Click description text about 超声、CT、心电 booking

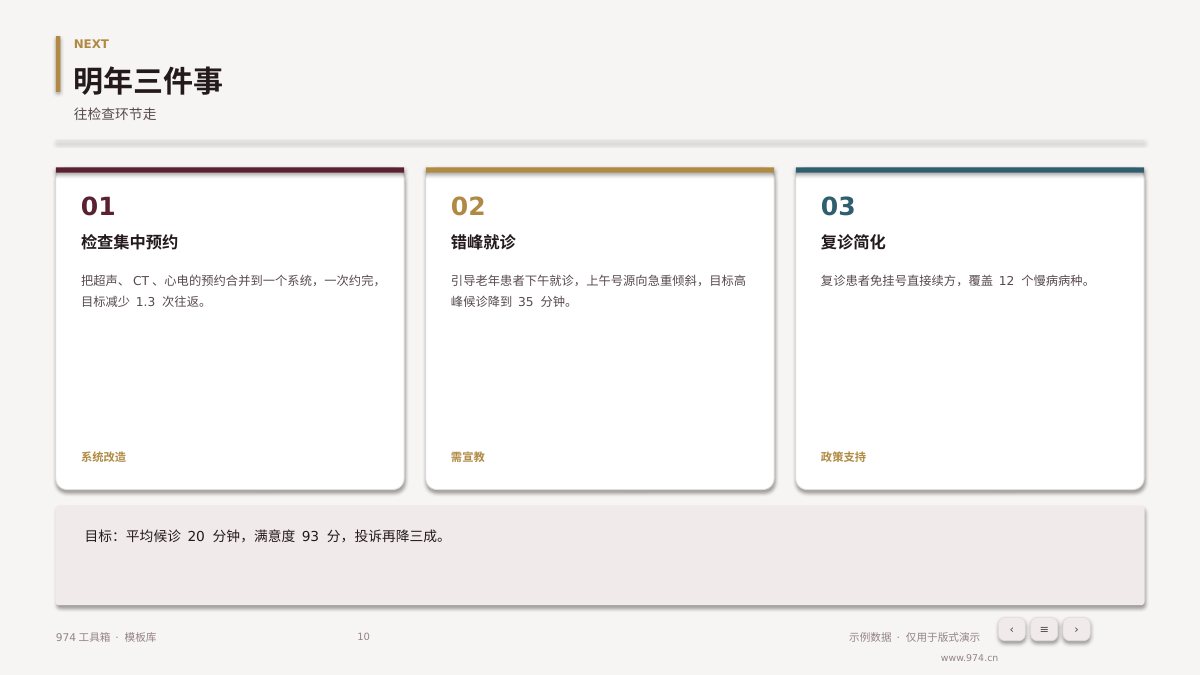(230, 291)
